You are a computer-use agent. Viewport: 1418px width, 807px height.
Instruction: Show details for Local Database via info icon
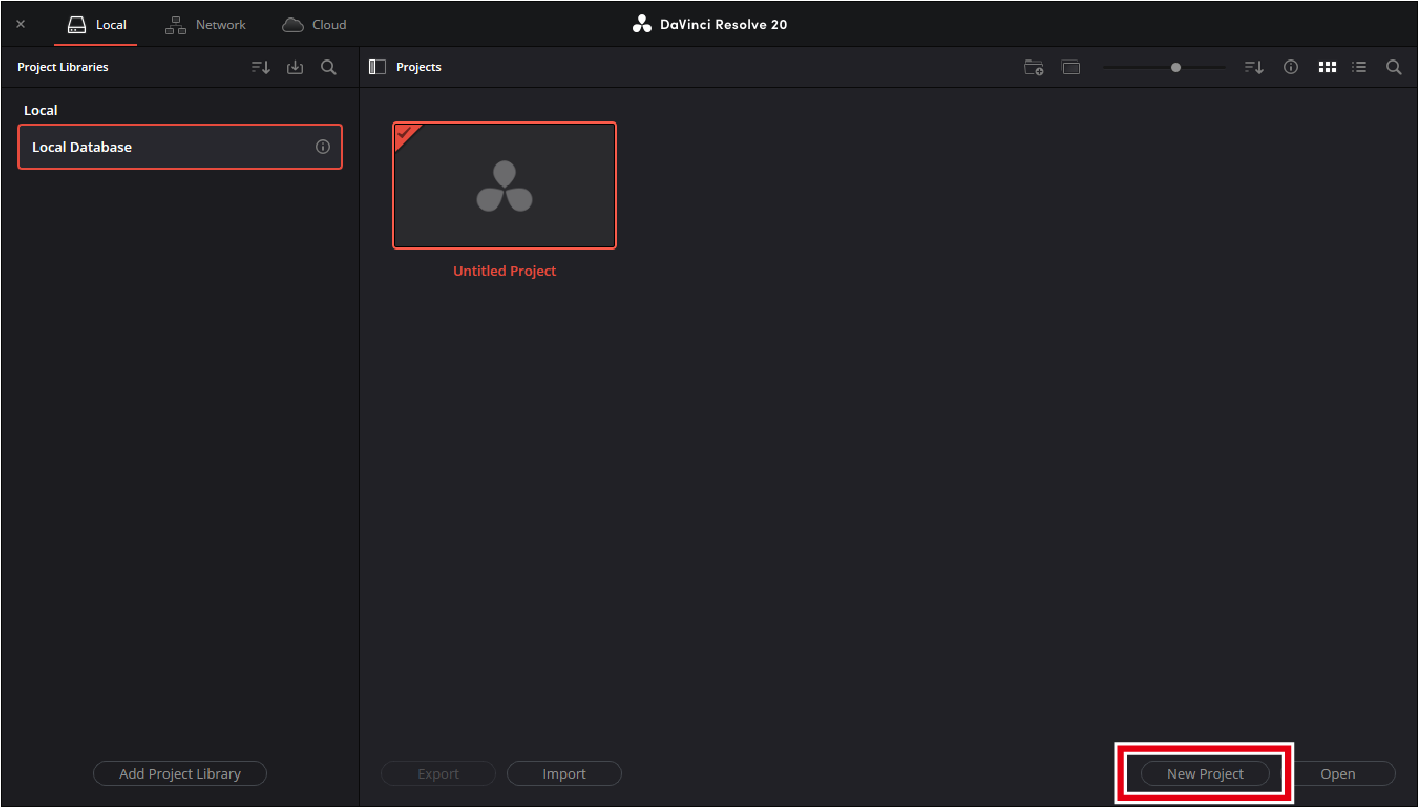322,147
